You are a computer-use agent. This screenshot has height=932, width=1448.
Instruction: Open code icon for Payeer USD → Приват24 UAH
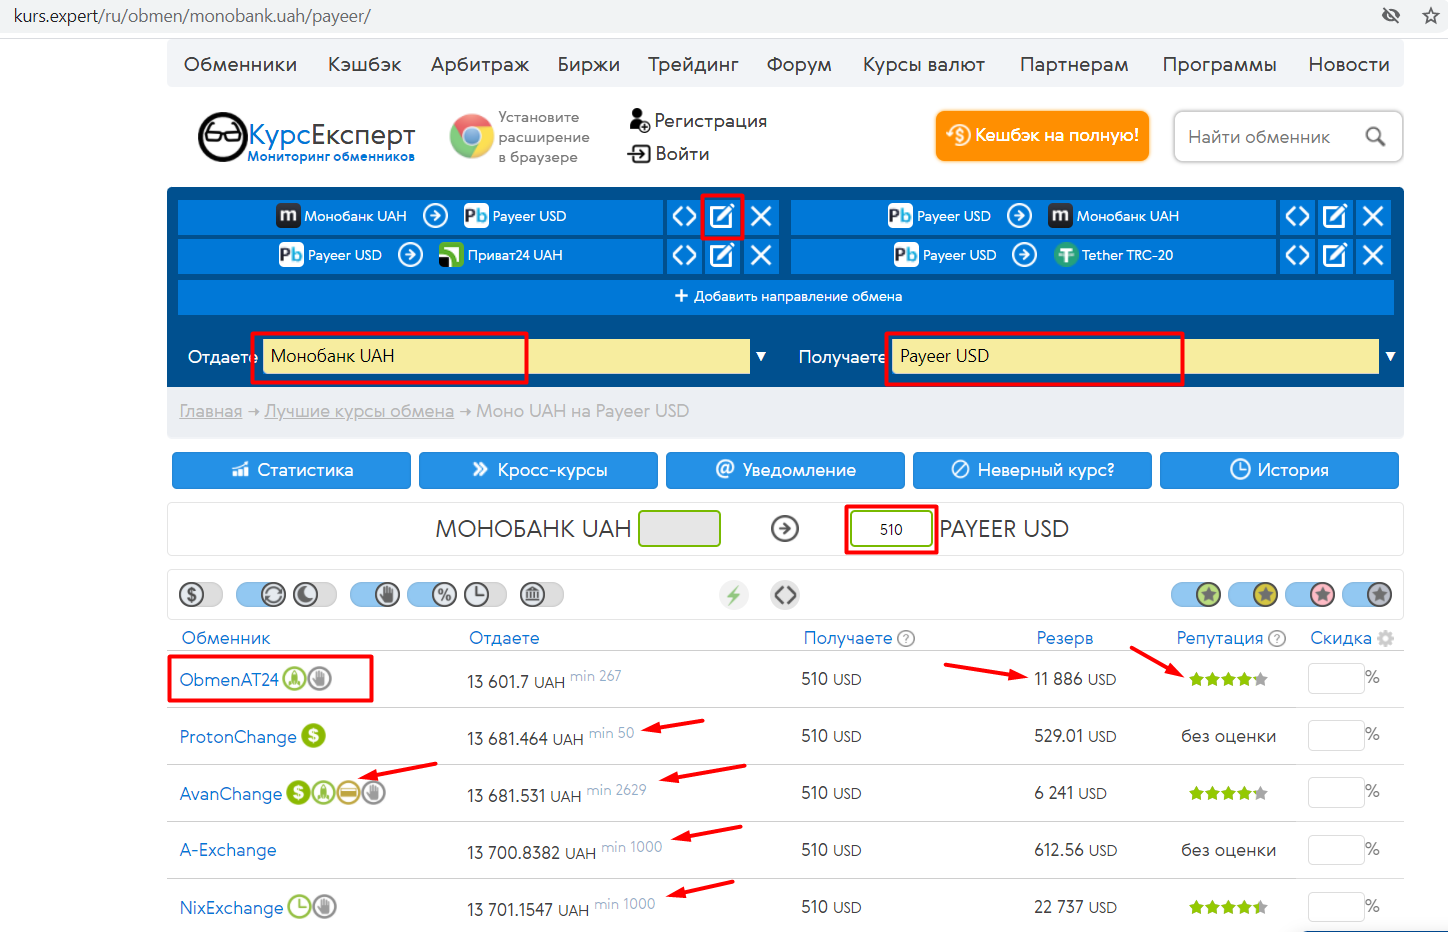click(x=684, y=255)
